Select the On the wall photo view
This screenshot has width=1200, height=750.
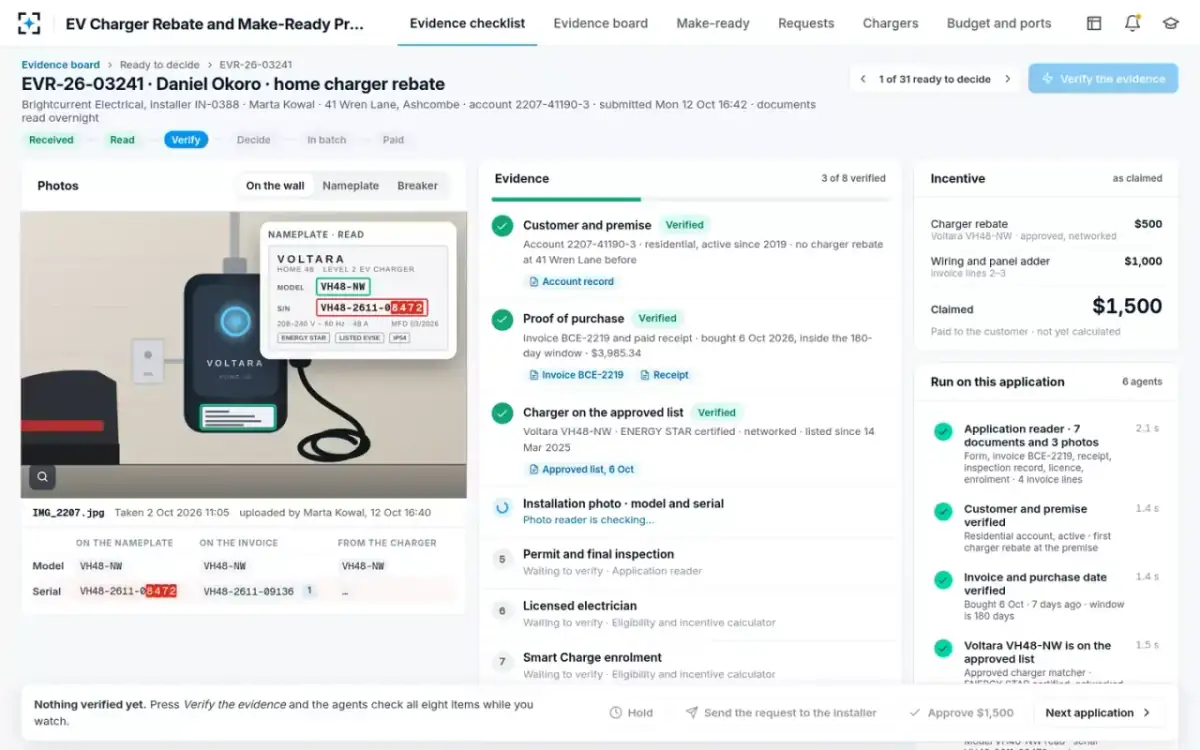coord(275,186)
